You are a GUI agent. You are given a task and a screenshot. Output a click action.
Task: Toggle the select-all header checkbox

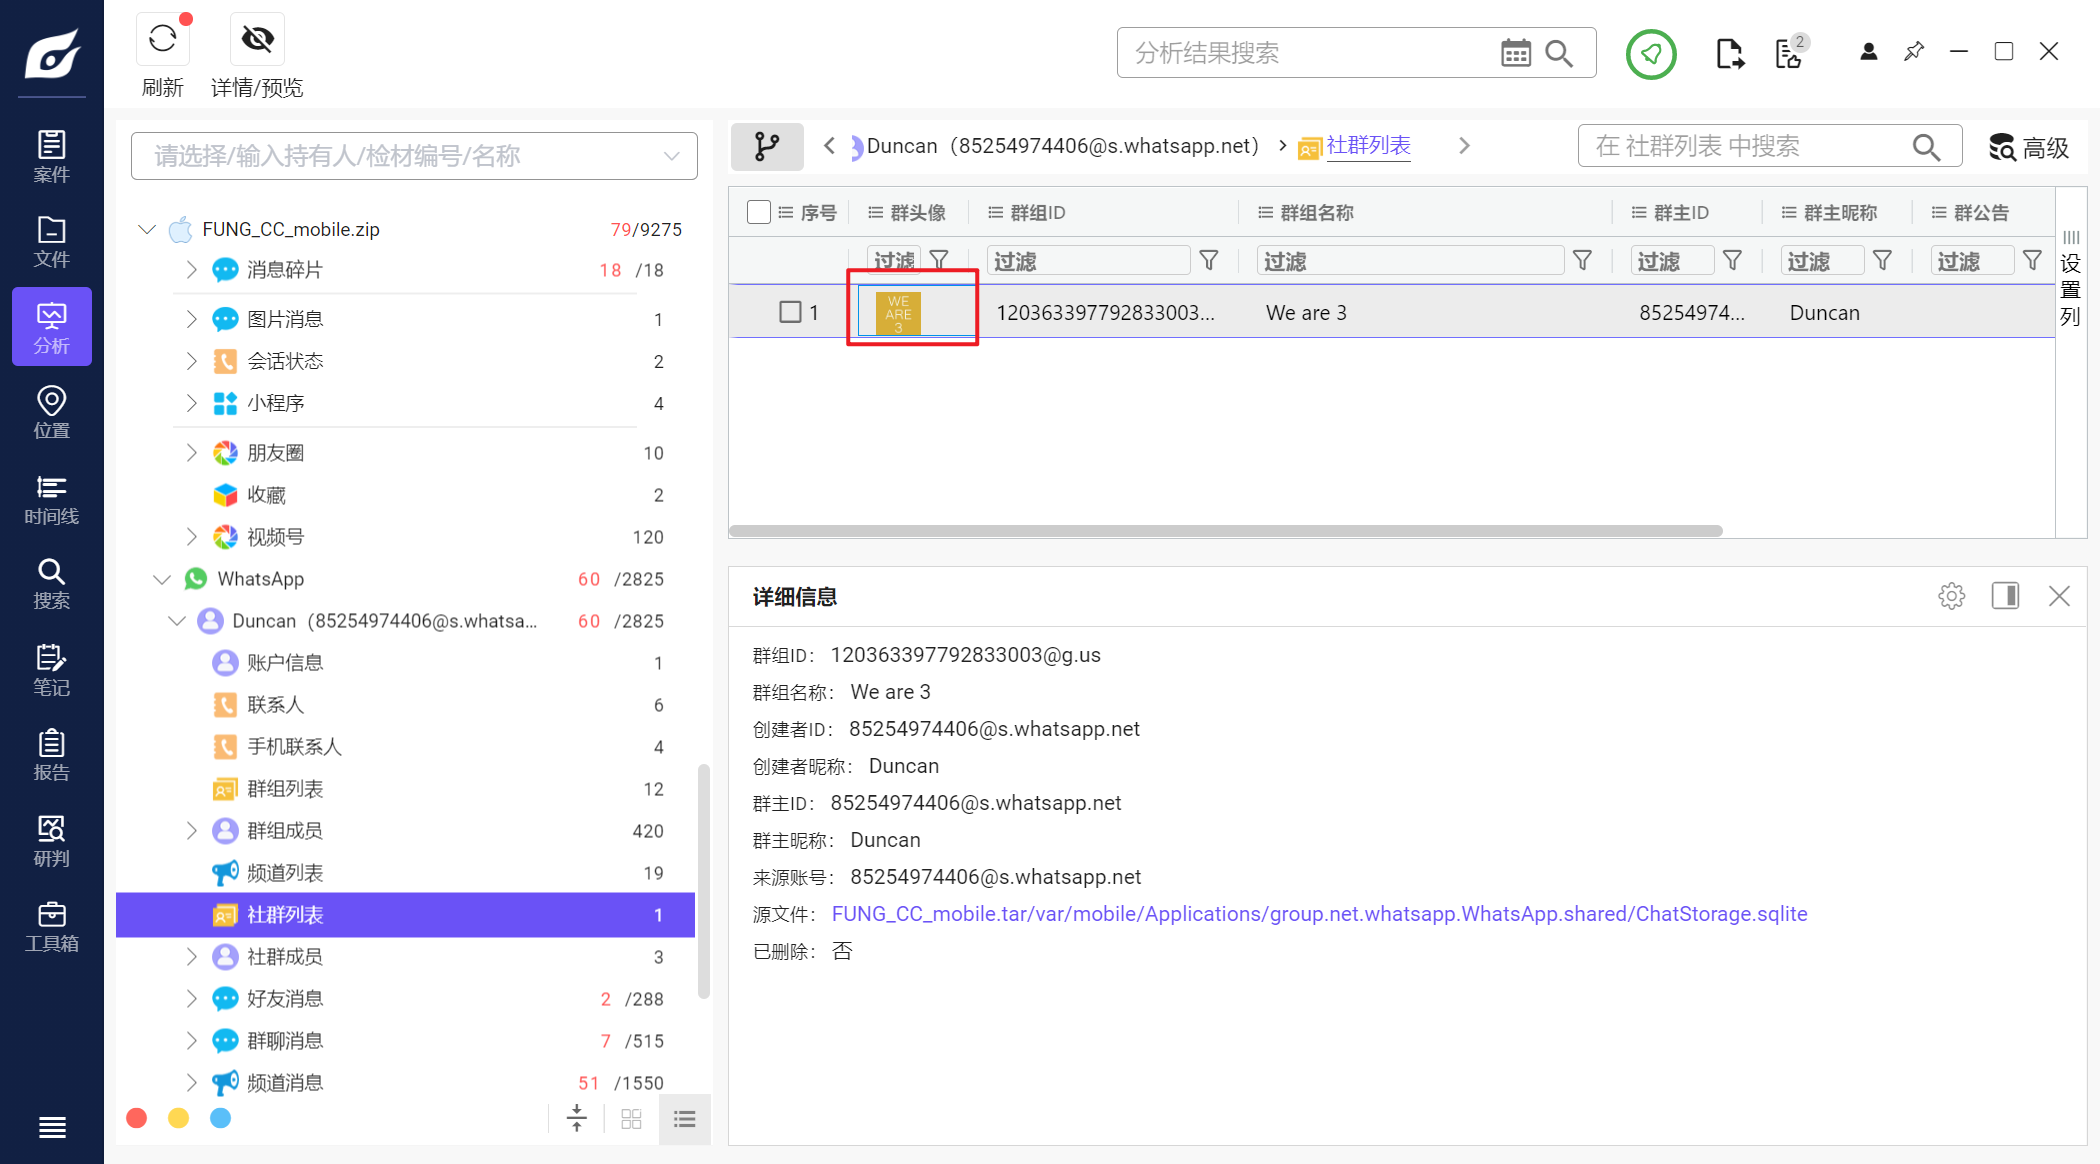pos(759,212)
